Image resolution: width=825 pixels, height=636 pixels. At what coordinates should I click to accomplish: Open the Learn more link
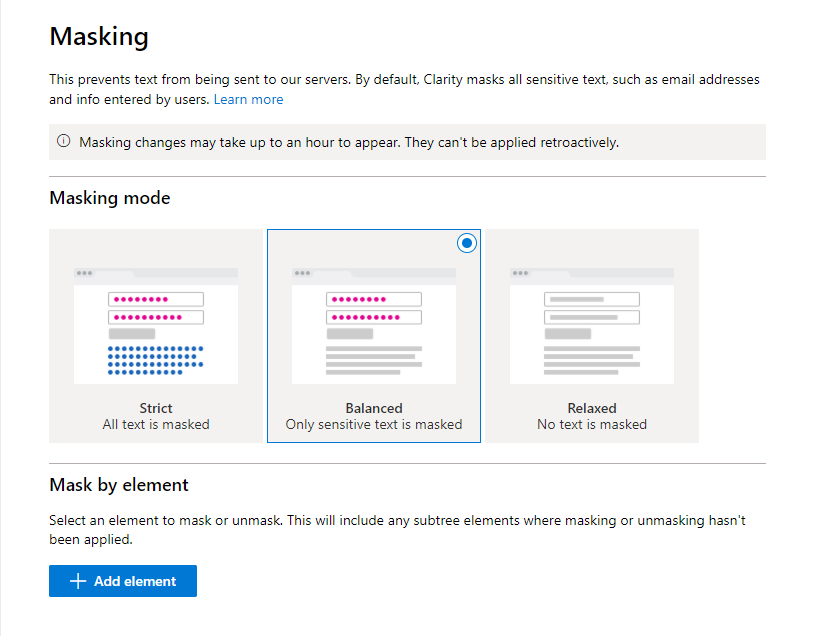[248, 99]
